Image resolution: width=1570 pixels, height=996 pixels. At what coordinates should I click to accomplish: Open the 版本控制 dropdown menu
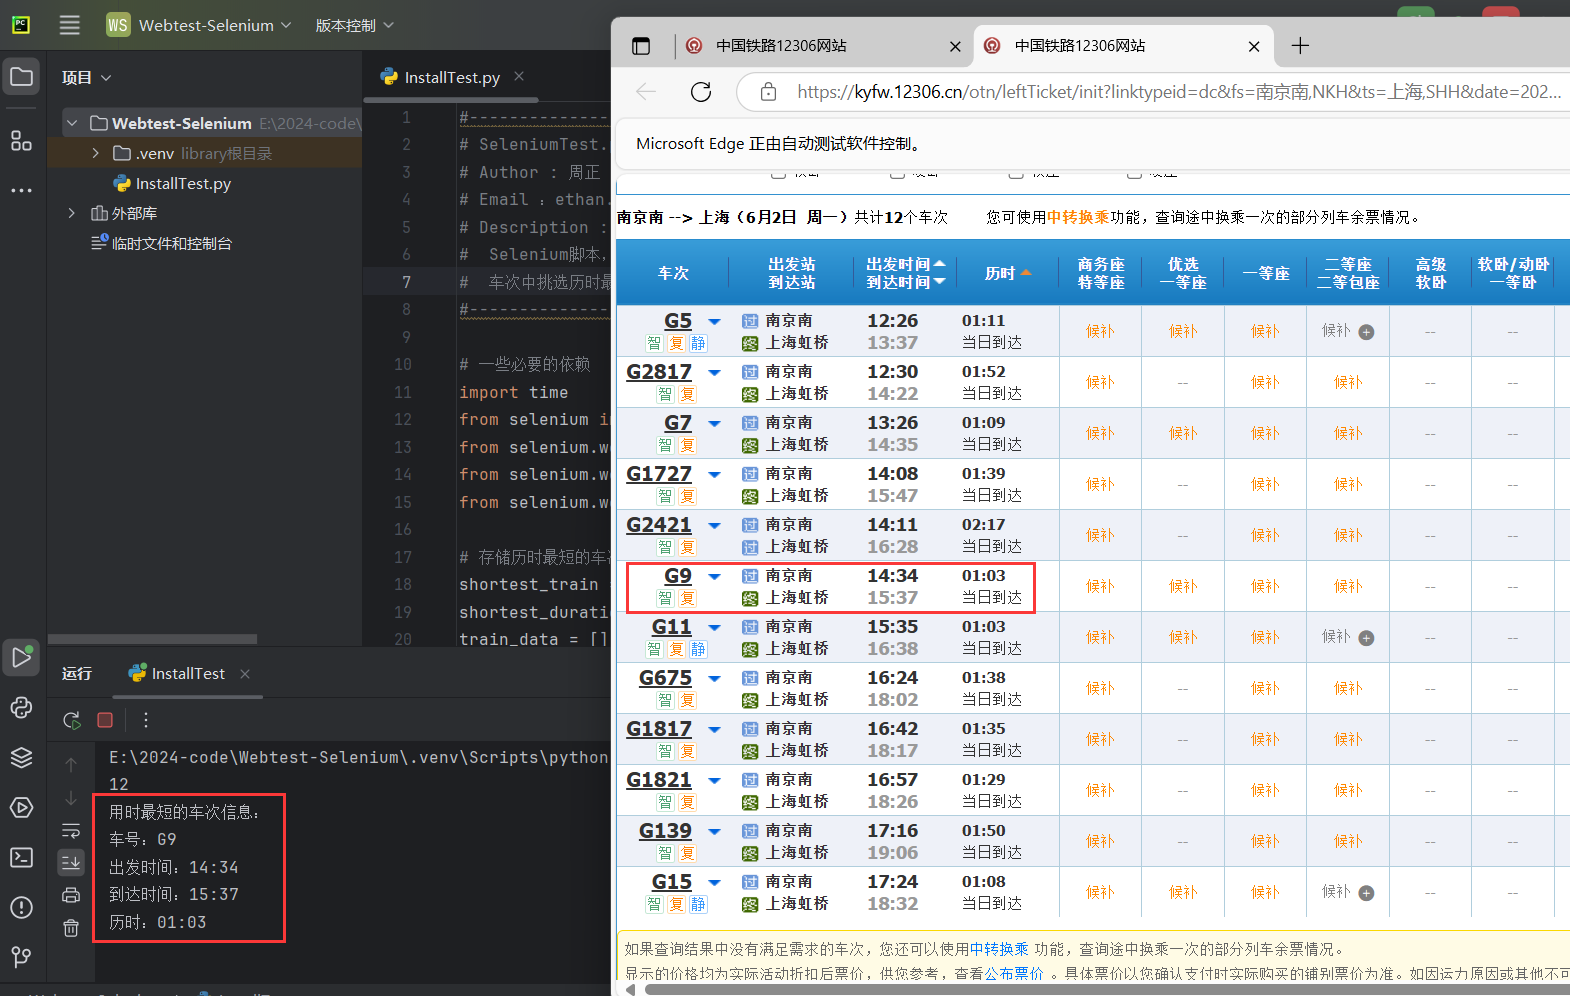tap(354, 25)
